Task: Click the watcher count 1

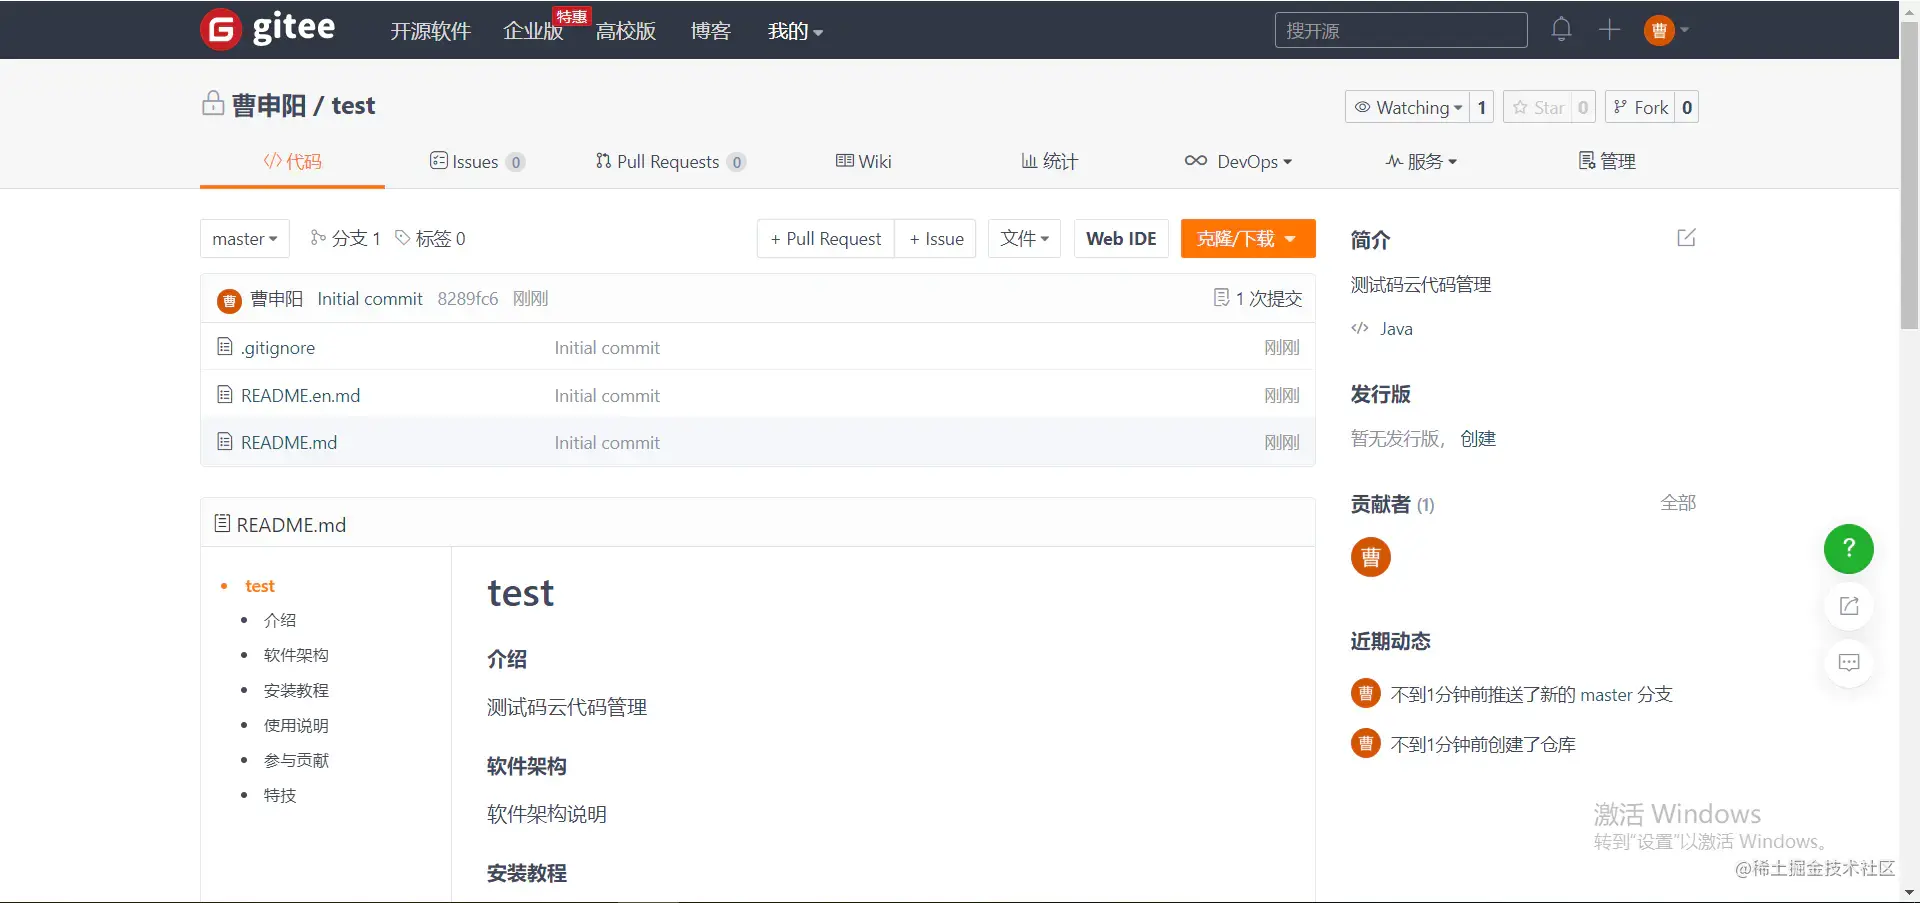Action: [1481, 107]
